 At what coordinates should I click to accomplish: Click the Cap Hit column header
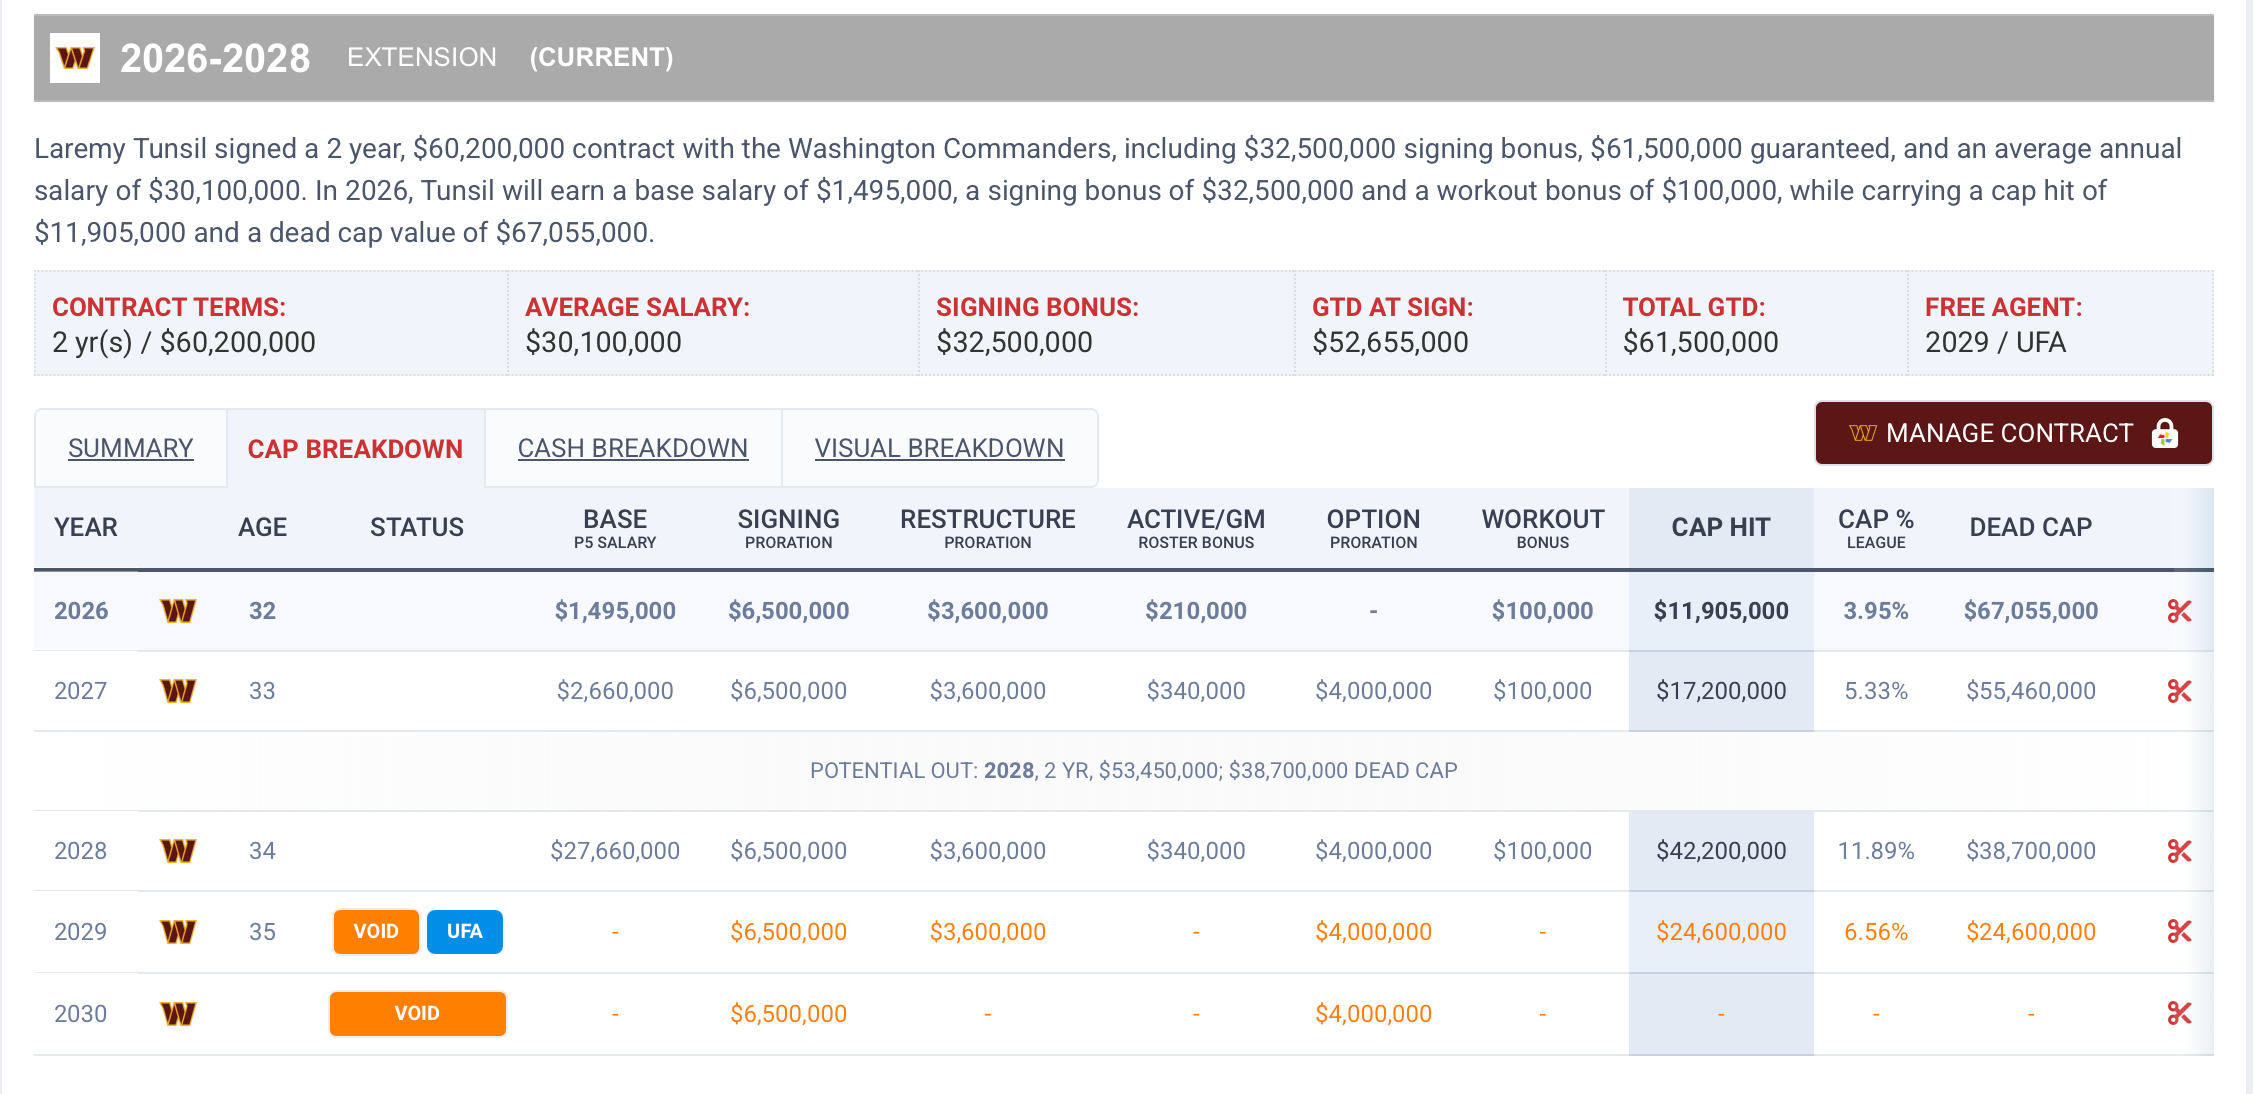click(x=1720, y=527)
